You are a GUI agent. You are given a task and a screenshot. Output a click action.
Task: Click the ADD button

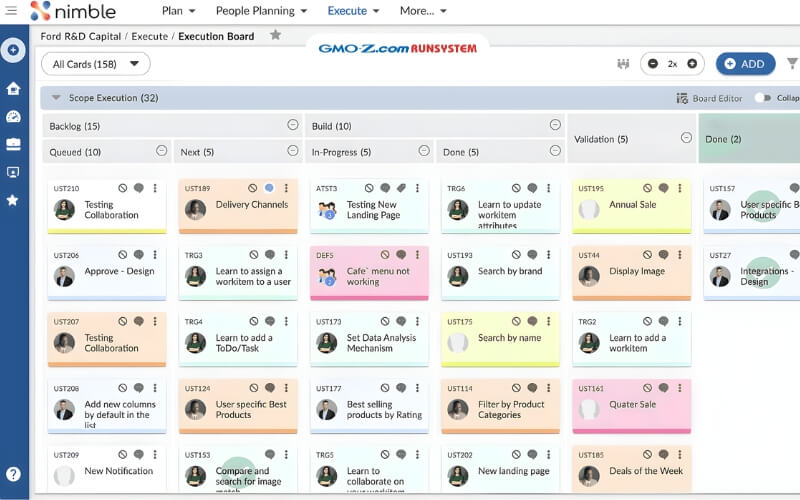point(745,64)
